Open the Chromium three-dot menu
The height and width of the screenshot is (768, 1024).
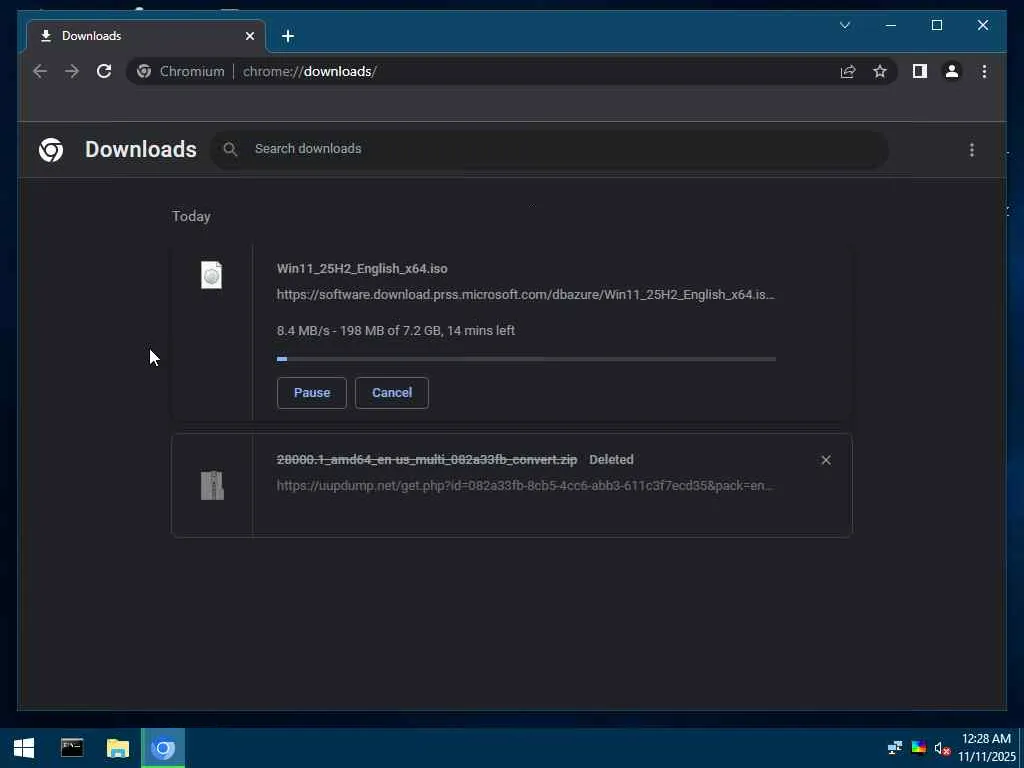point(984,71)
